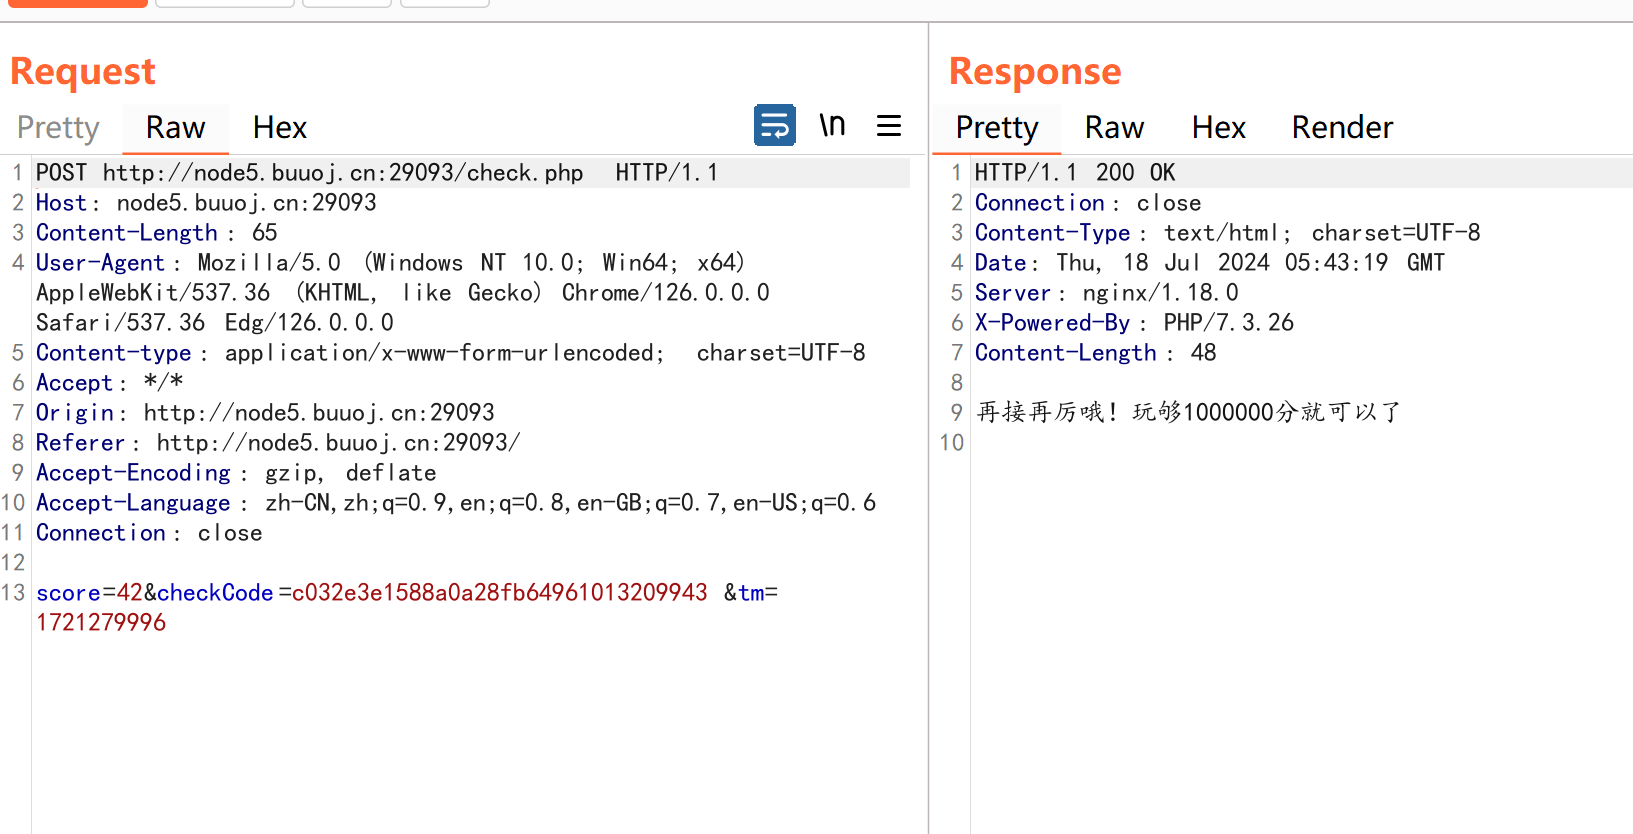Select Request Raw tab

tap(175, 128)
